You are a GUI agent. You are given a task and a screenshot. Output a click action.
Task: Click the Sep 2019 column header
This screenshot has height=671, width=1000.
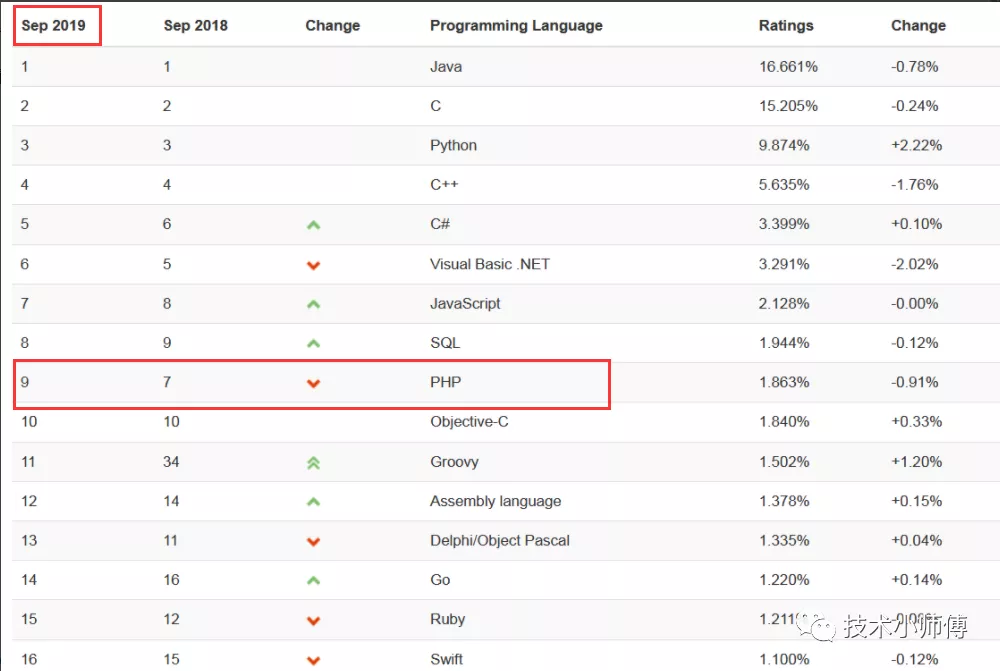coord(54,25)
